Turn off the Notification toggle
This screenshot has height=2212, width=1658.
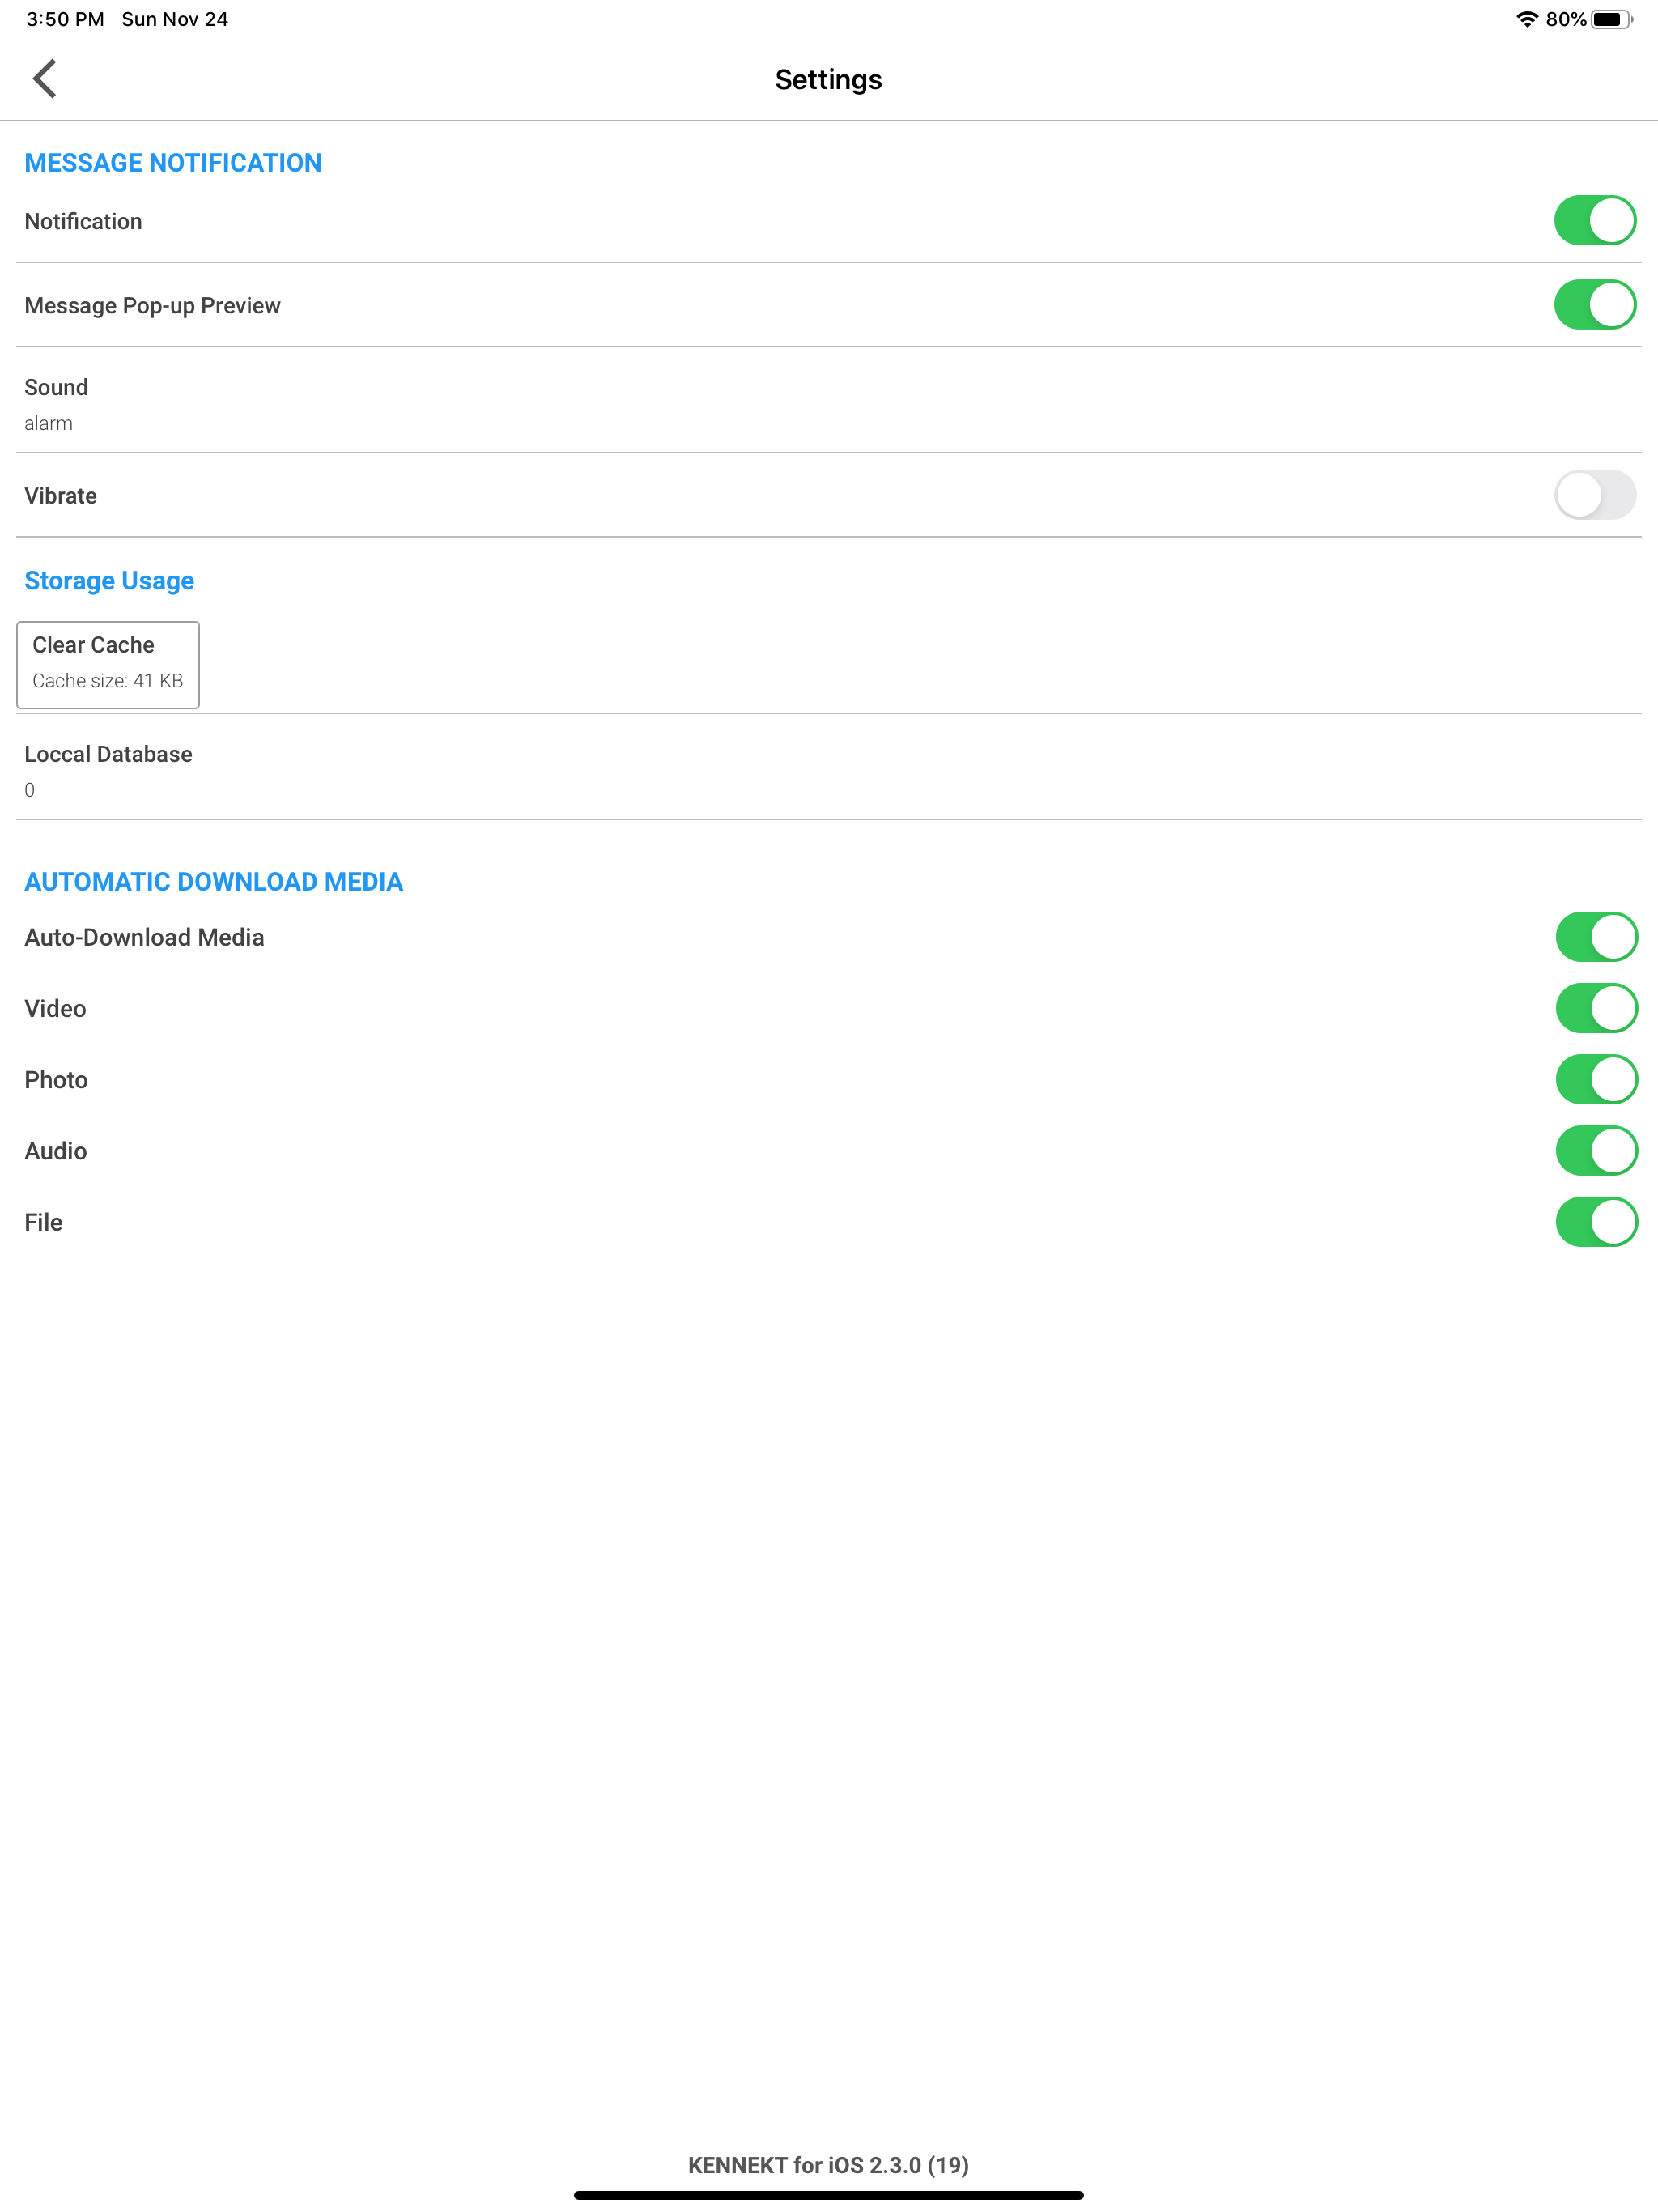coord(1595,221)
